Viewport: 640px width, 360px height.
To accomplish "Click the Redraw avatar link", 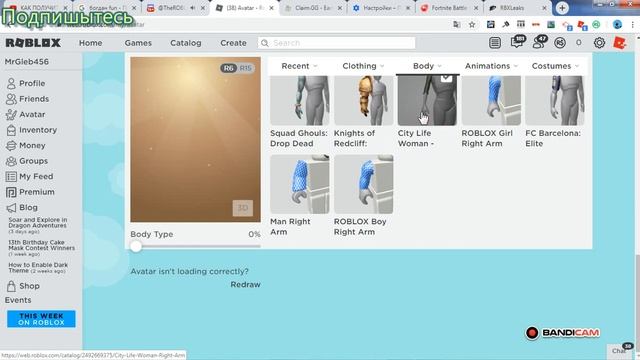I will (x=245, y=284).
